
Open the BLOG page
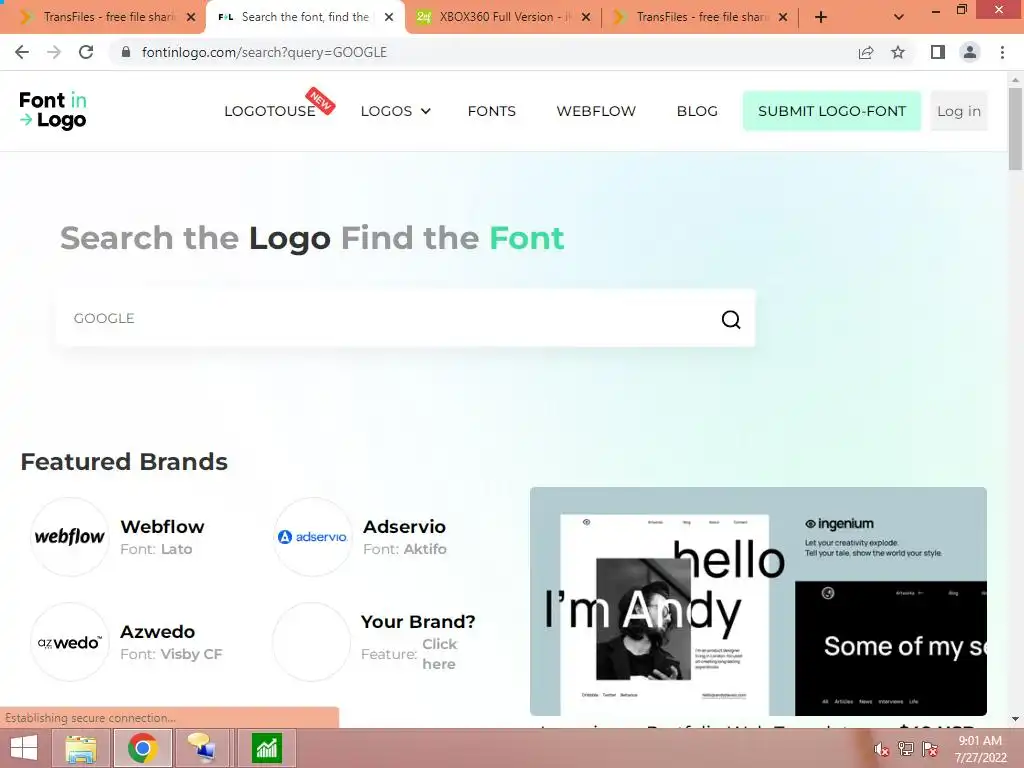coord(697,111)
